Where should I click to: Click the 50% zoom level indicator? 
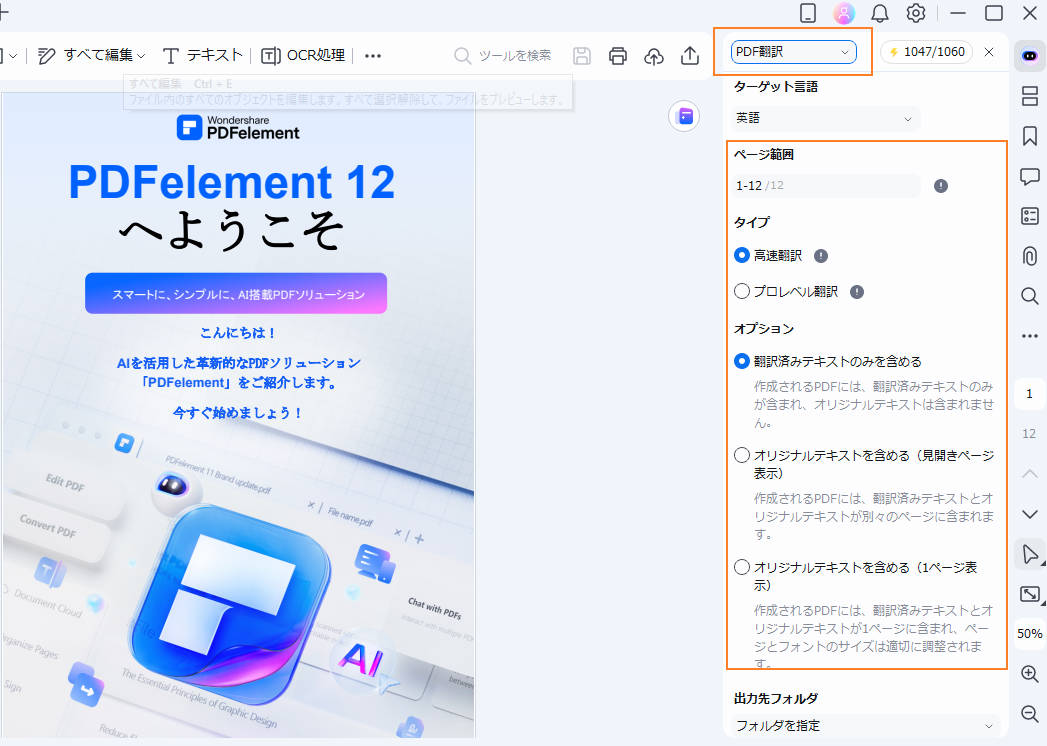(1030, 633)
